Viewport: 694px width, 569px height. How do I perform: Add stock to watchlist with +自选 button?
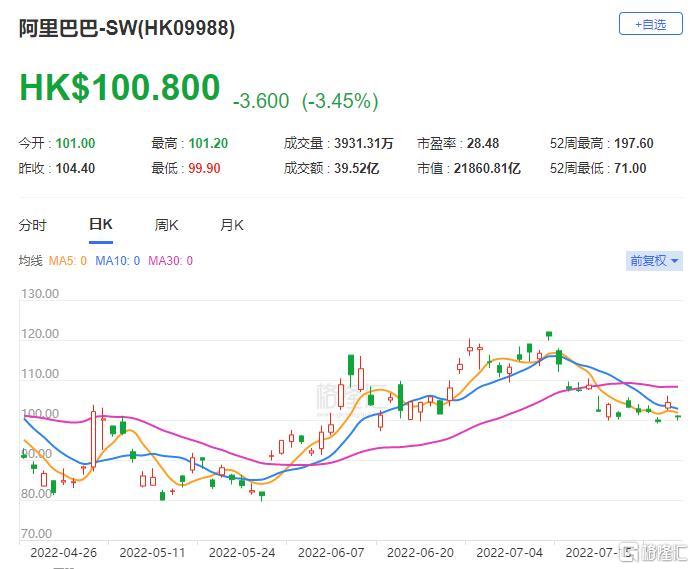[650, 24]
